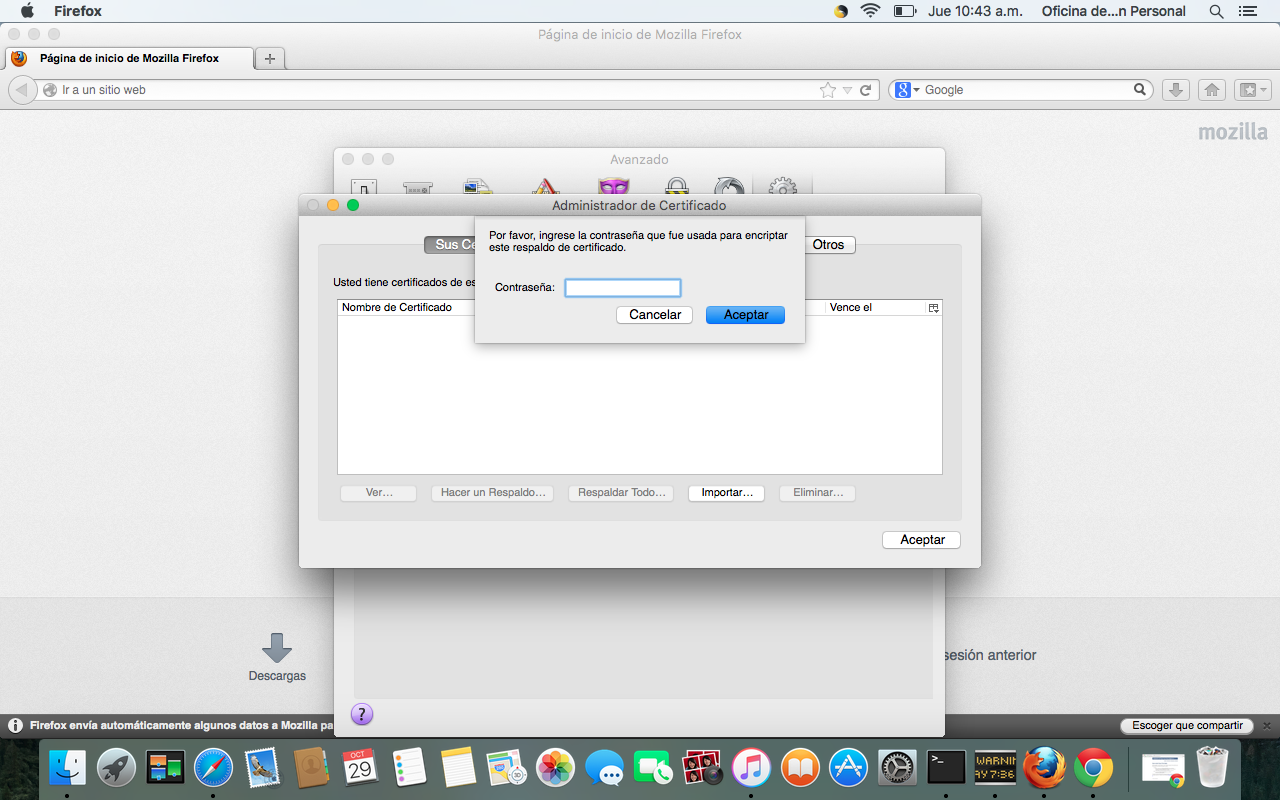The image size is (1280, 800).
Task: Bookmark this page with the star icon
Action: click(828, 90)
